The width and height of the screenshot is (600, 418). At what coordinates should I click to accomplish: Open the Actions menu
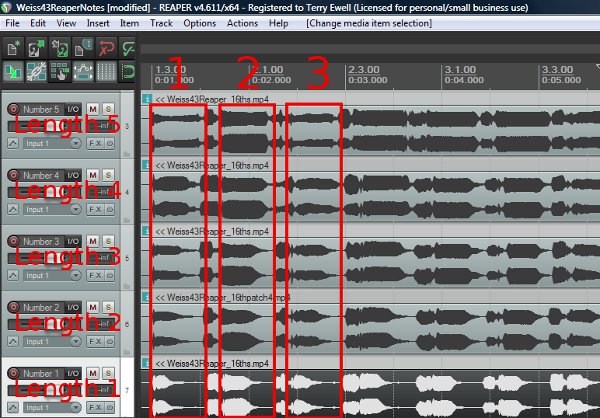click(242, 23)
